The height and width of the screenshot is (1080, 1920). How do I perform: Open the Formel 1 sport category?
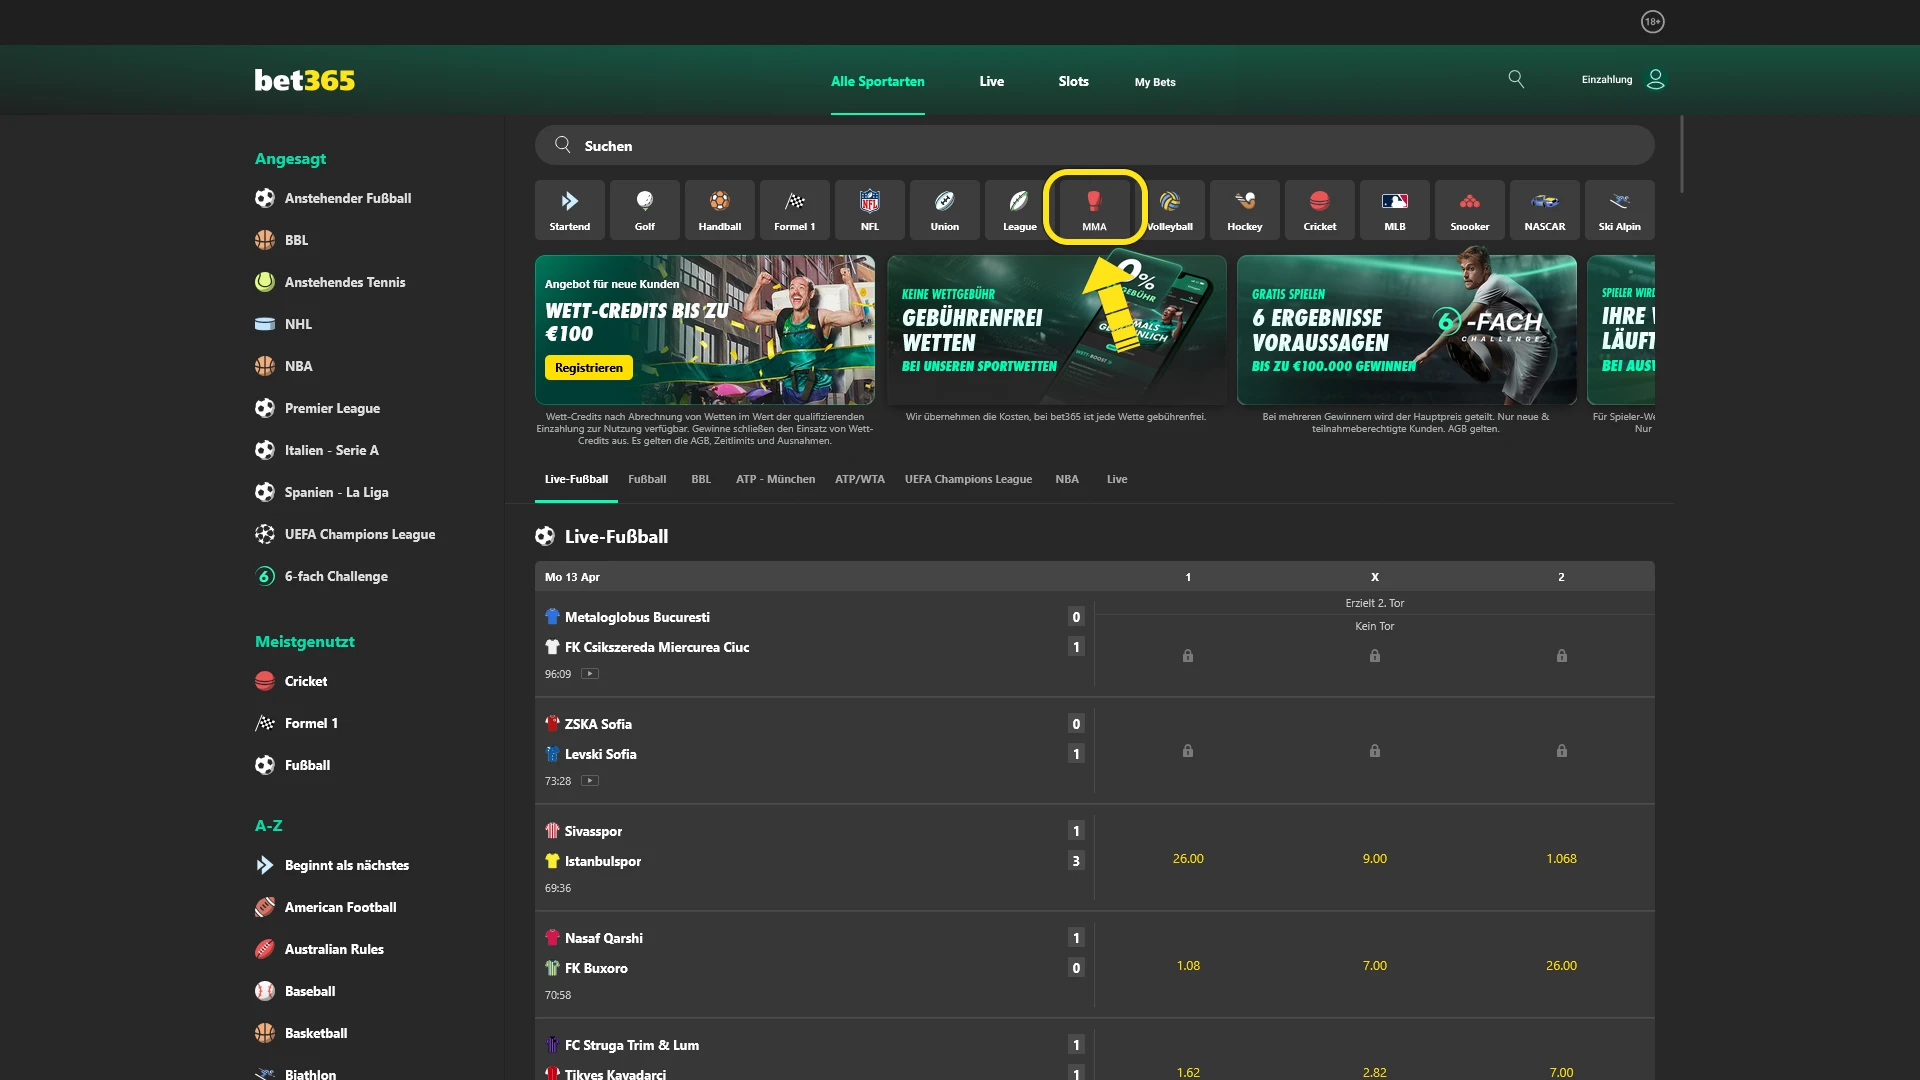click(794, 210)
